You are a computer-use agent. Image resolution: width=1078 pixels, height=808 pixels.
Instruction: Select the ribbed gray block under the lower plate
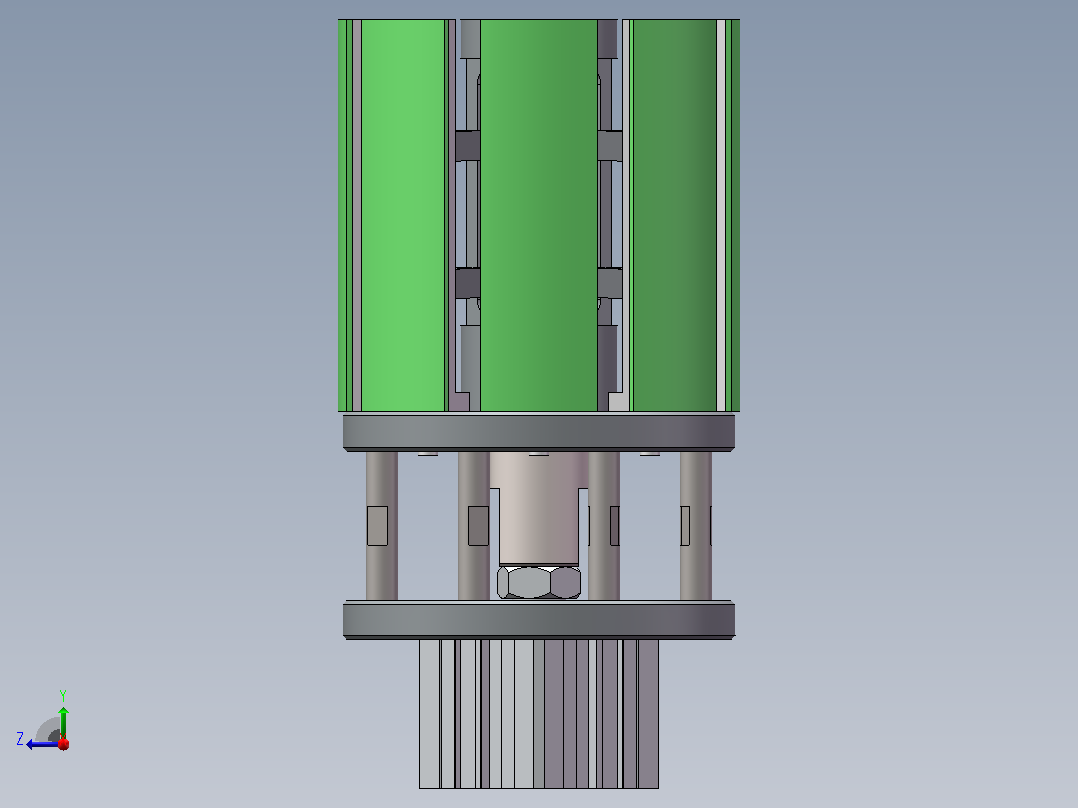(x=539, y=714)
